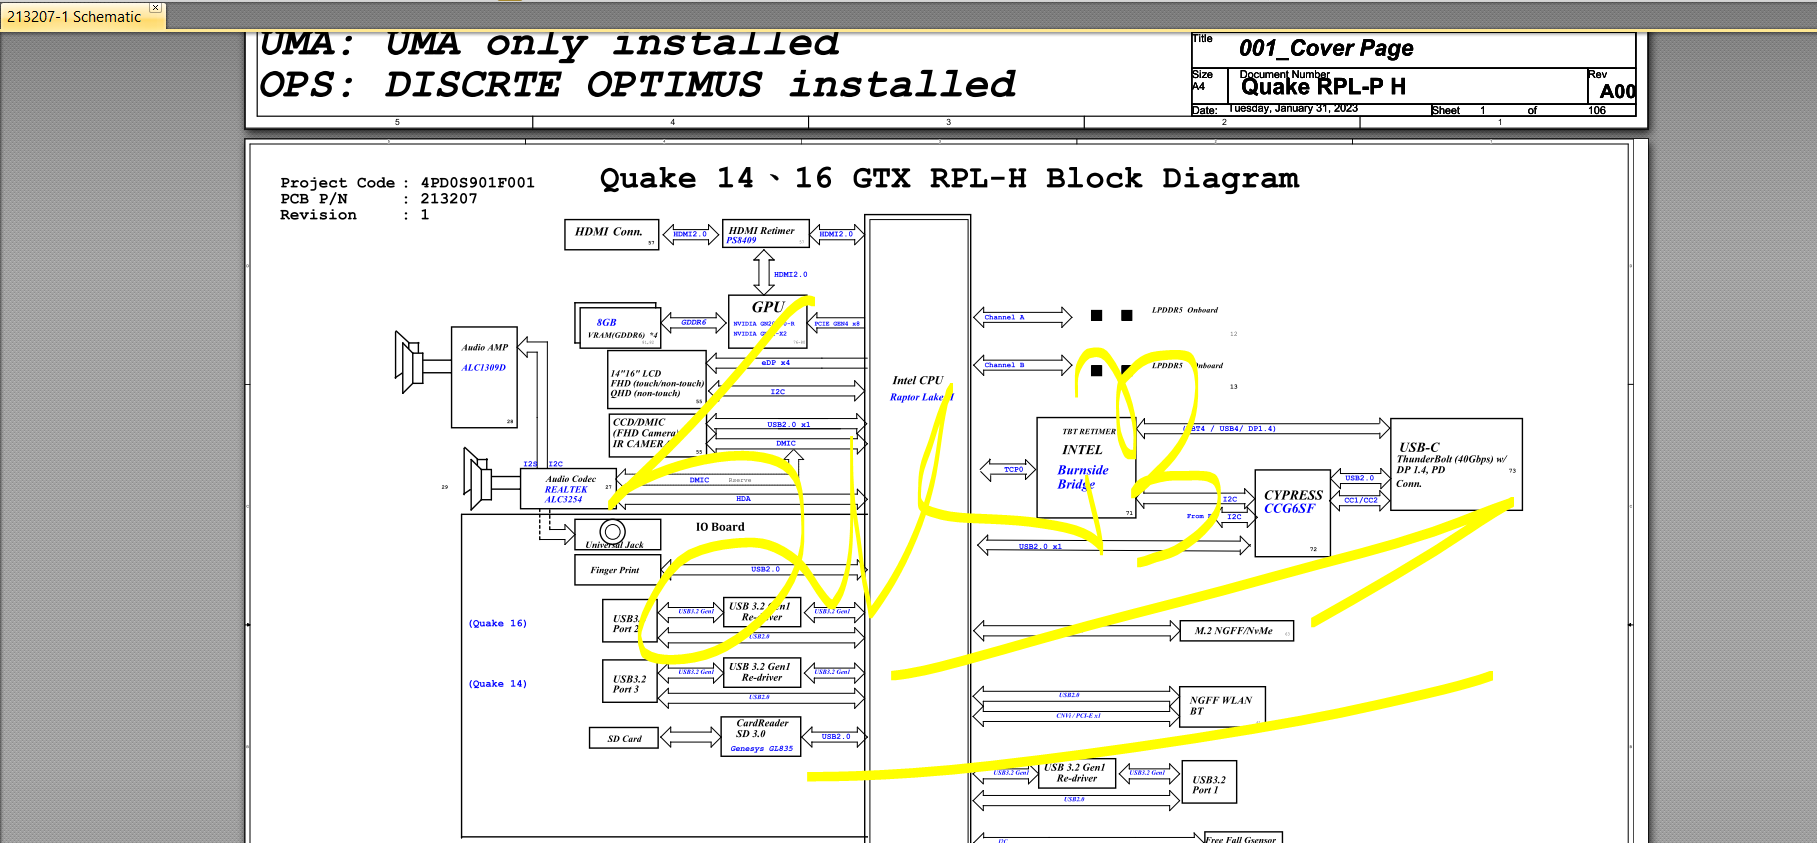Click 'OPS: DISCRTE OPTIMUS installed' note
The width and height of the screenshot is (1817, 843).
(637, 85)
